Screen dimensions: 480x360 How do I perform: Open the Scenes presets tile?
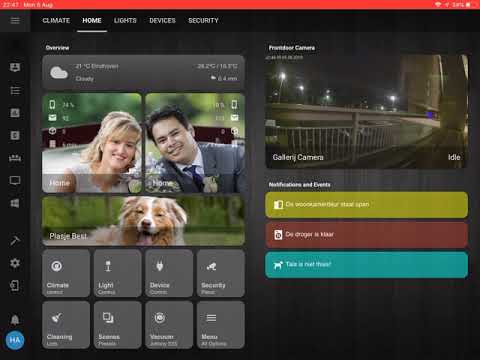point(118,325)
